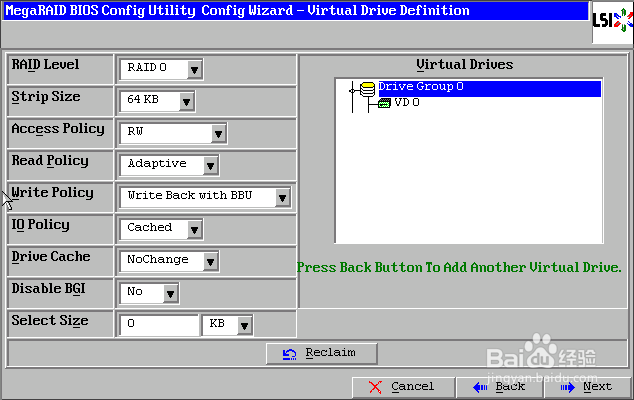Image resolution: width=634 pixels, height=400 pixels.
Task: Open the Drive Cache dropdown
Action: (x=169, y=261)
